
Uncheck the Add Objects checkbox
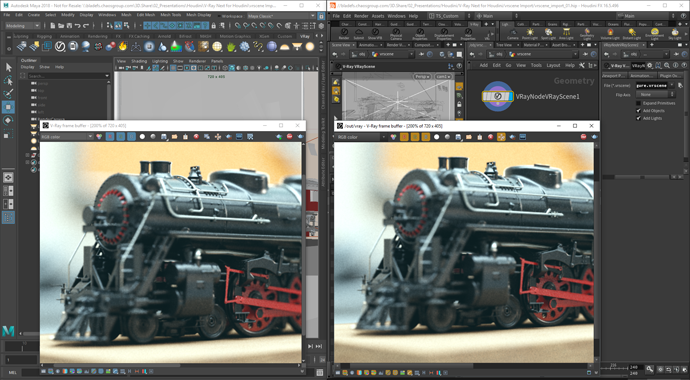(638, 110)
